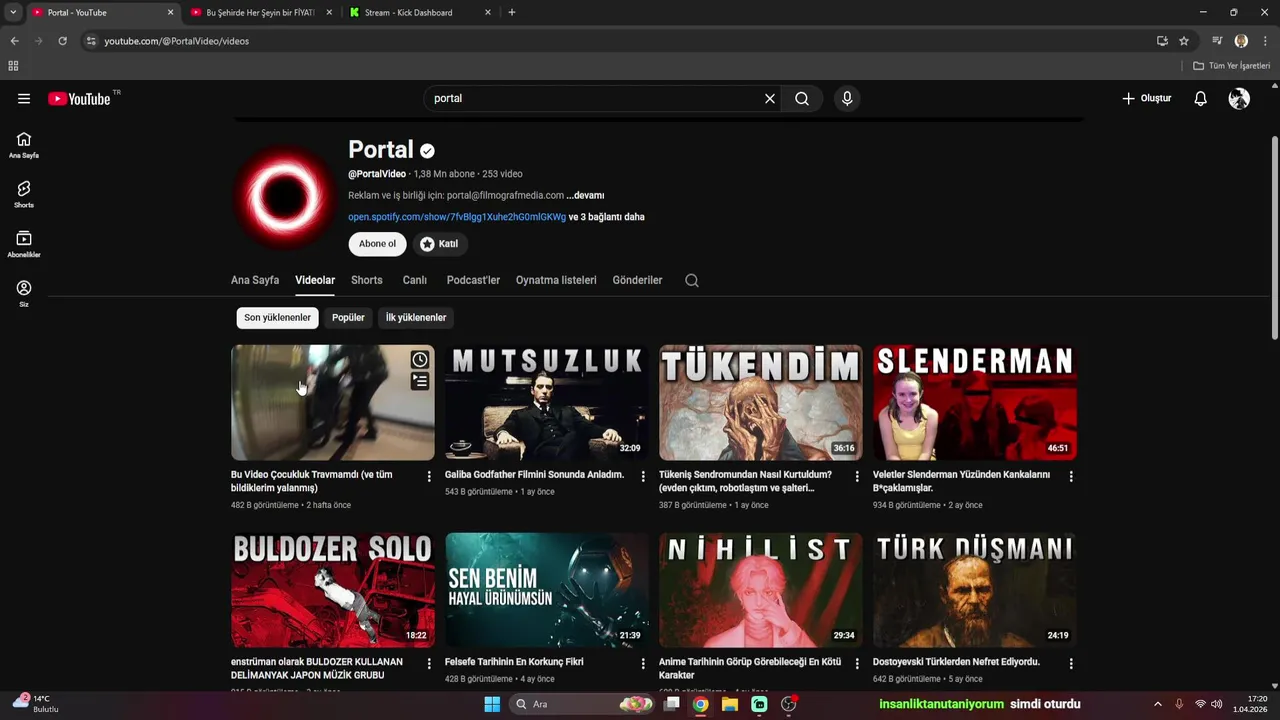Go to Ana Sayfa in sidebar
The height and width of the screenshot is (720, 1280).
pyautogui.click(x=24, y=145)
